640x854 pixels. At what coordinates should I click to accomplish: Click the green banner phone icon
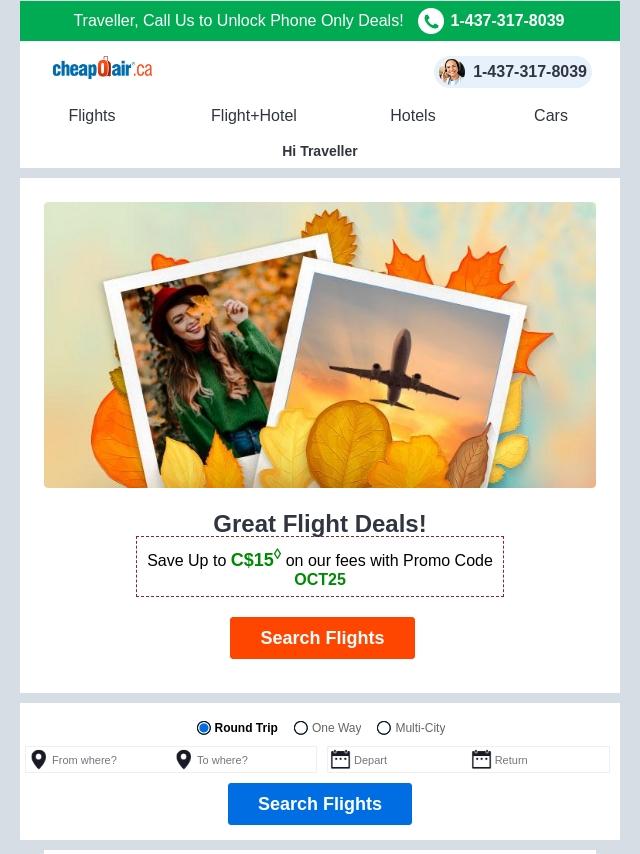click(431, 21)
